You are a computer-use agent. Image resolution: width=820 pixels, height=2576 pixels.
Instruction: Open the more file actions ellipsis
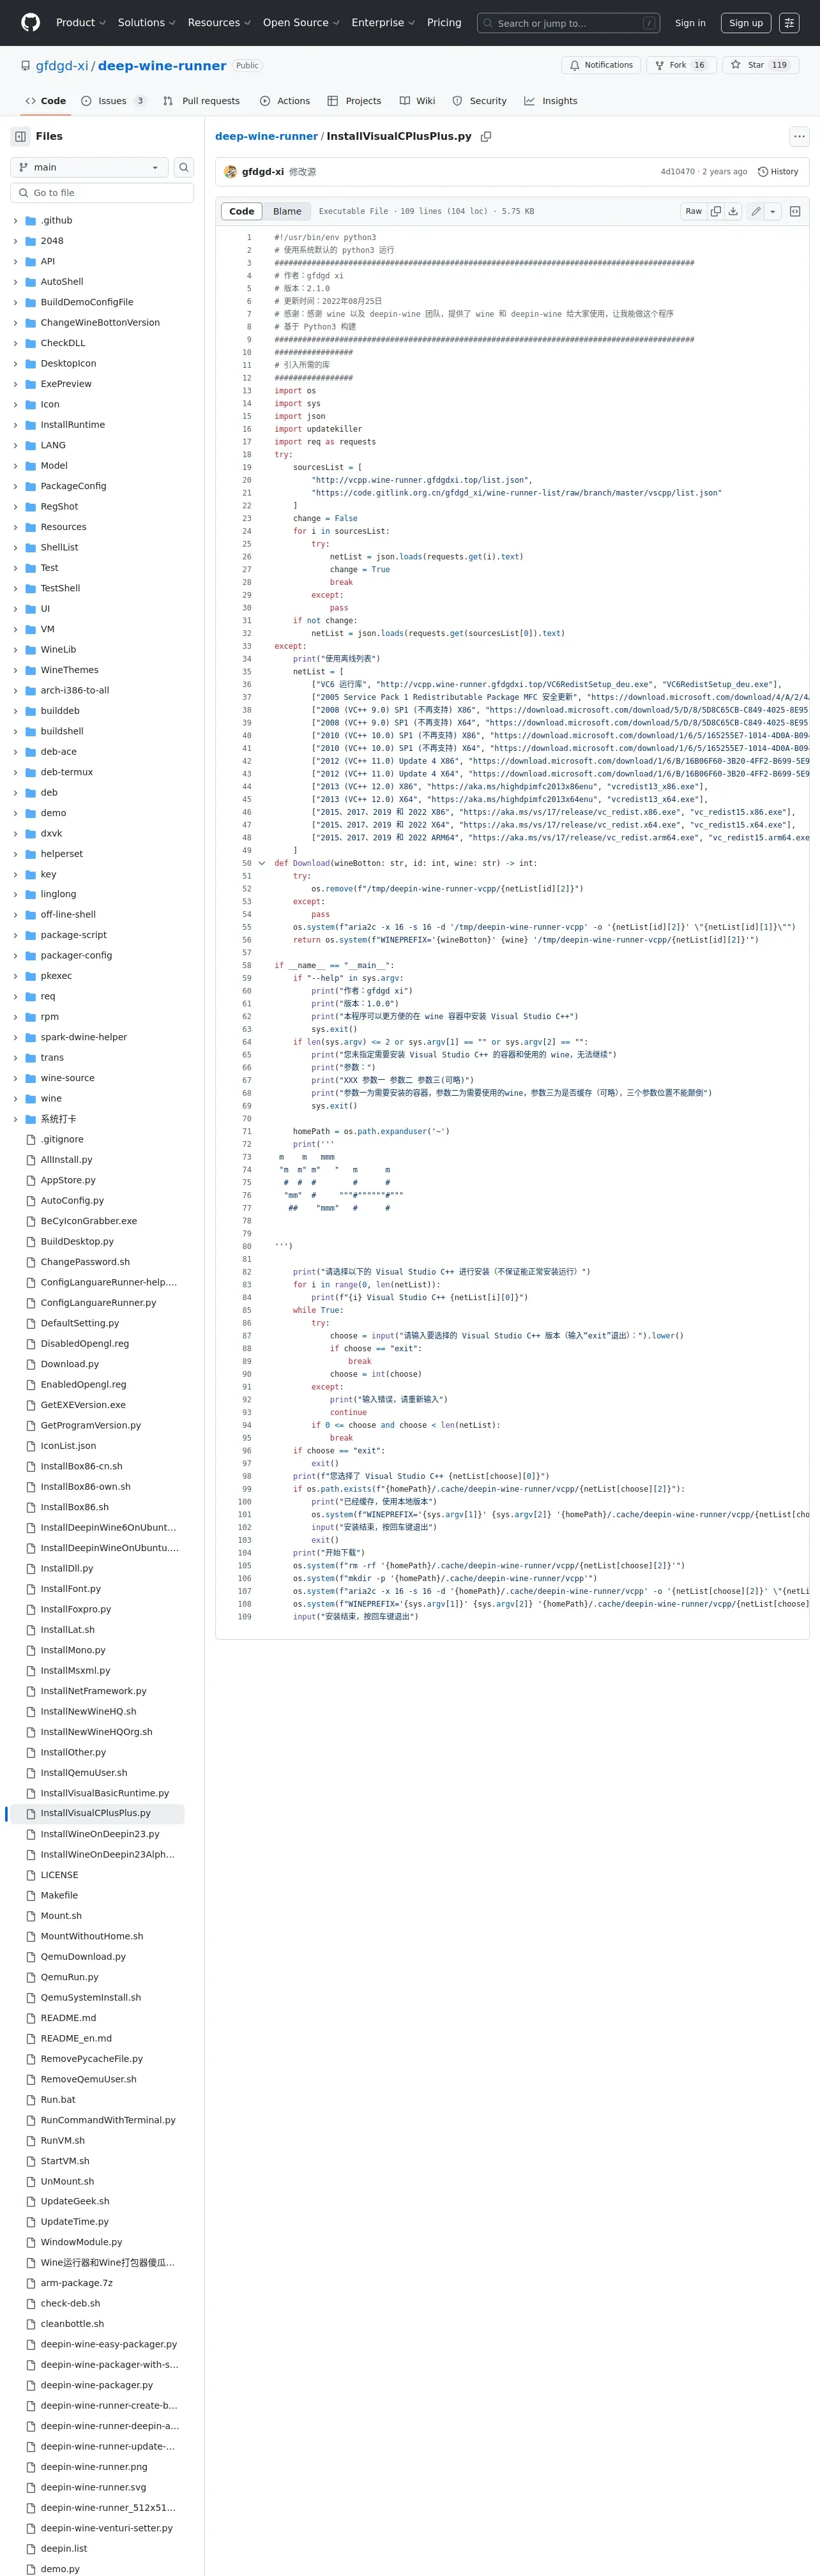799,136
